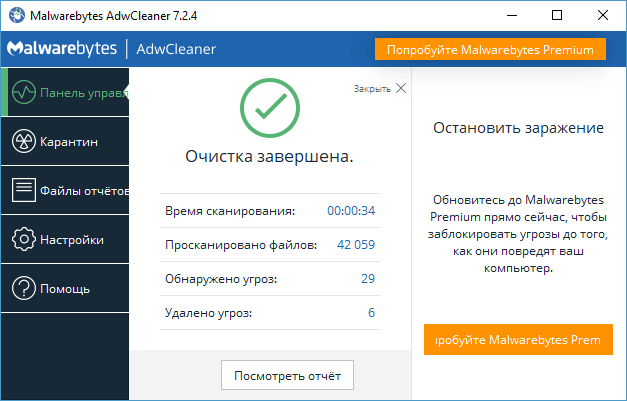
Task: Click scanned files value 42 059
Action: (x=356, y=245)
